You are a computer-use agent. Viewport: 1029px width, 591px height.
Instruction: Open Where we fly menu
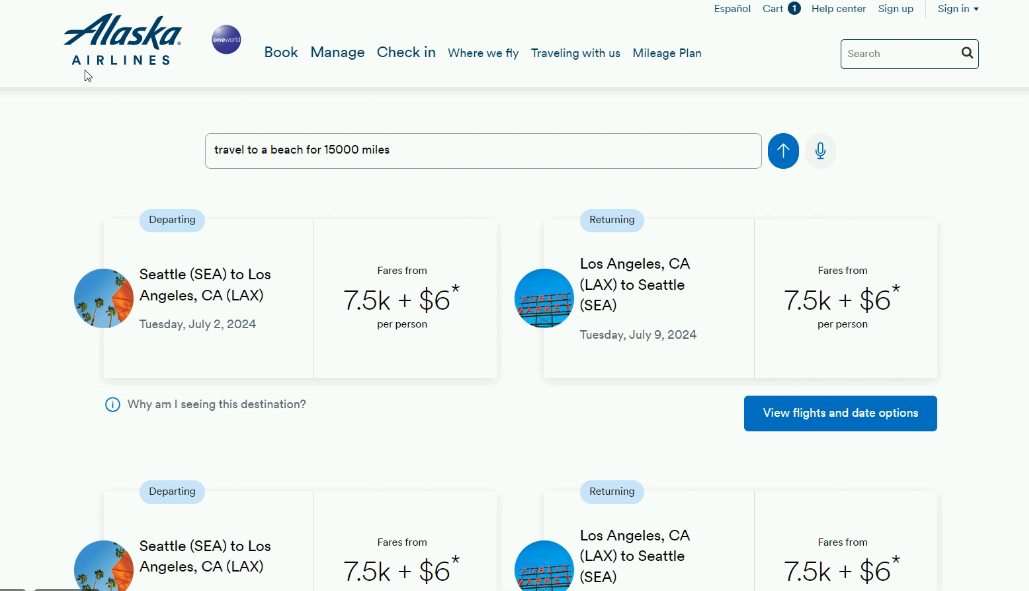point(483,53)
